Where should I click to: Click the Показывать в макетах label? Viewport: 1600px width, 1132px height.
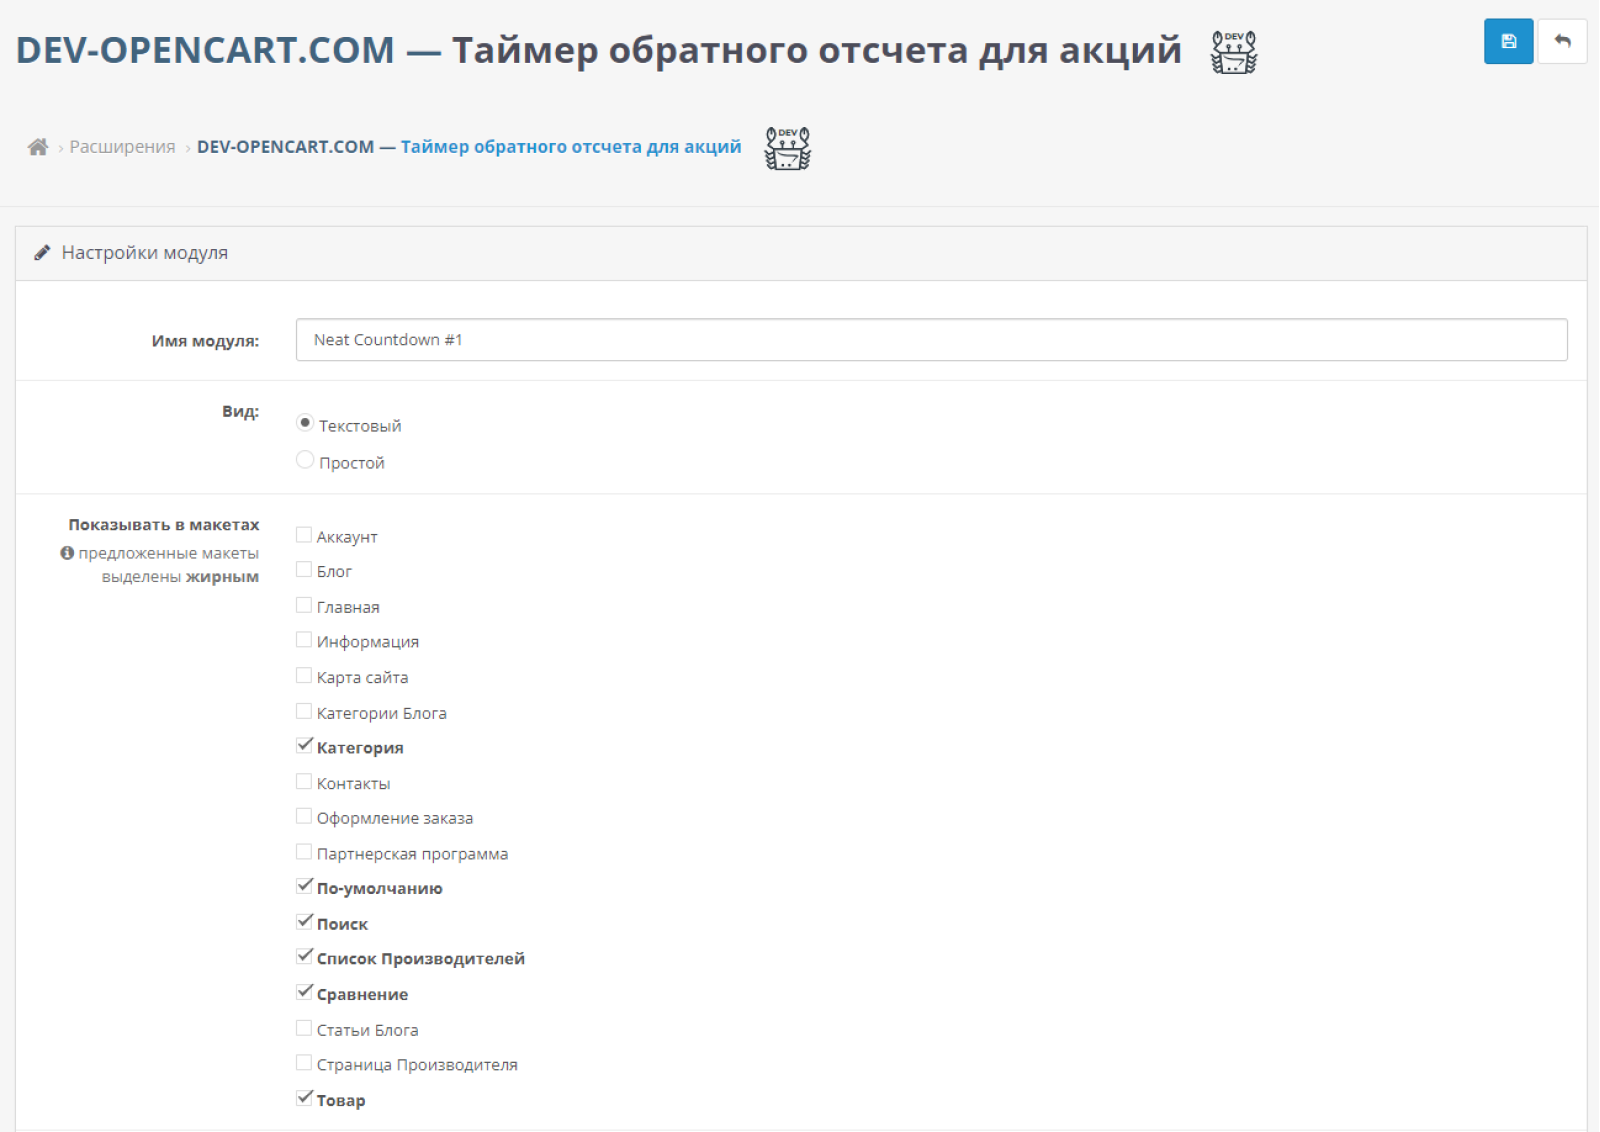point(164,525)
